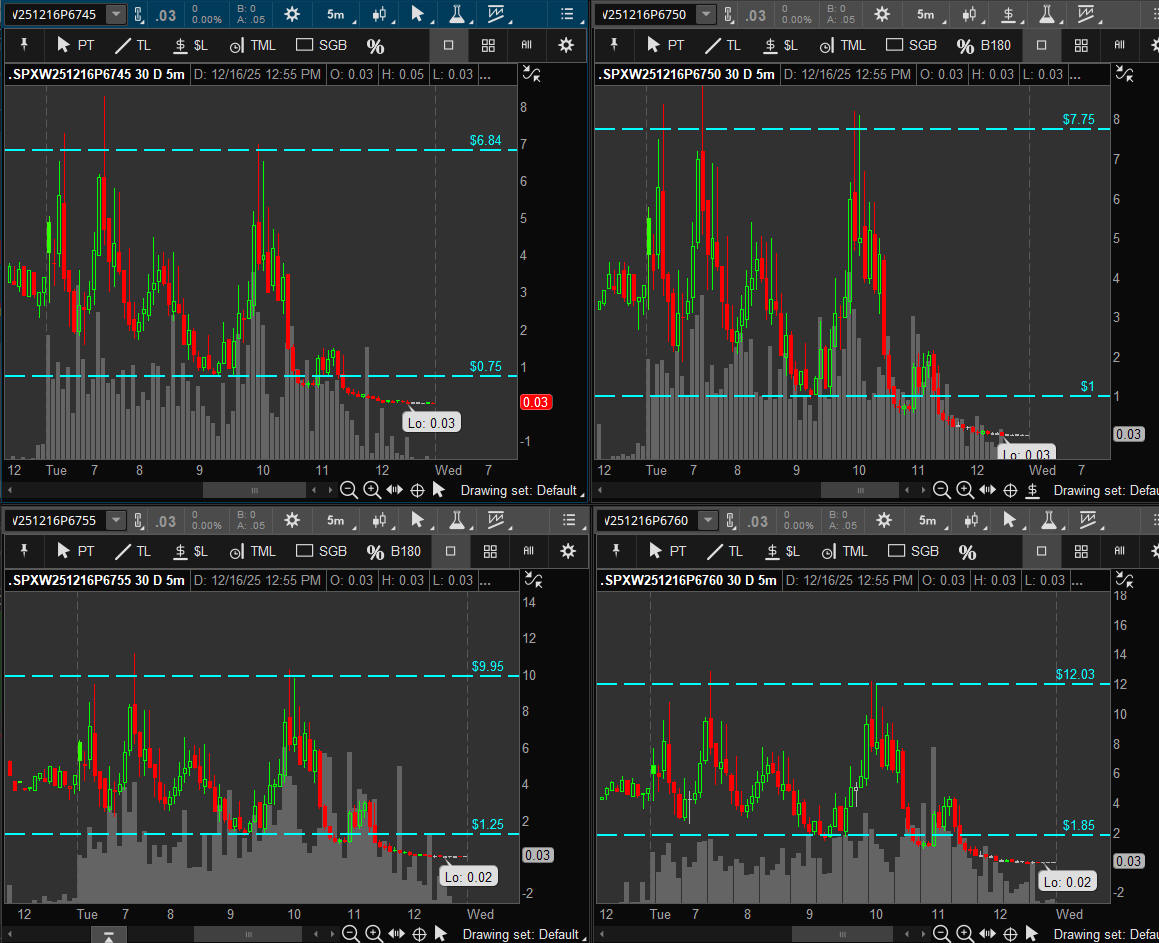Click the crosshair icon under the P6755 chart
The height and width of the screenshot is (943, 1159).
[419, 934]
